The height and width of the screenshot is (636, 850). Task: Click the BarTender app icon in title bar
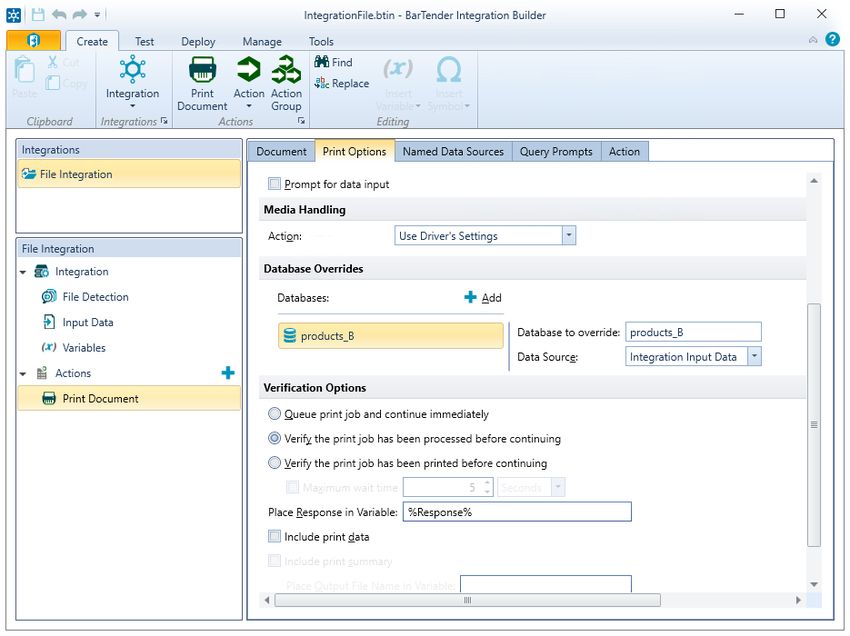click(14, 15)
